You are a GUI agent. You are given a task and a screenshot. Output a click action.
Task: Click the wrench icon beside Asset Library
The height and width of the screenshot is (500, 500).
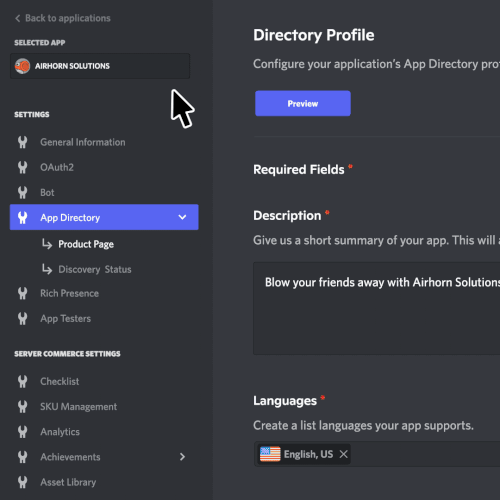coord(22,482)
